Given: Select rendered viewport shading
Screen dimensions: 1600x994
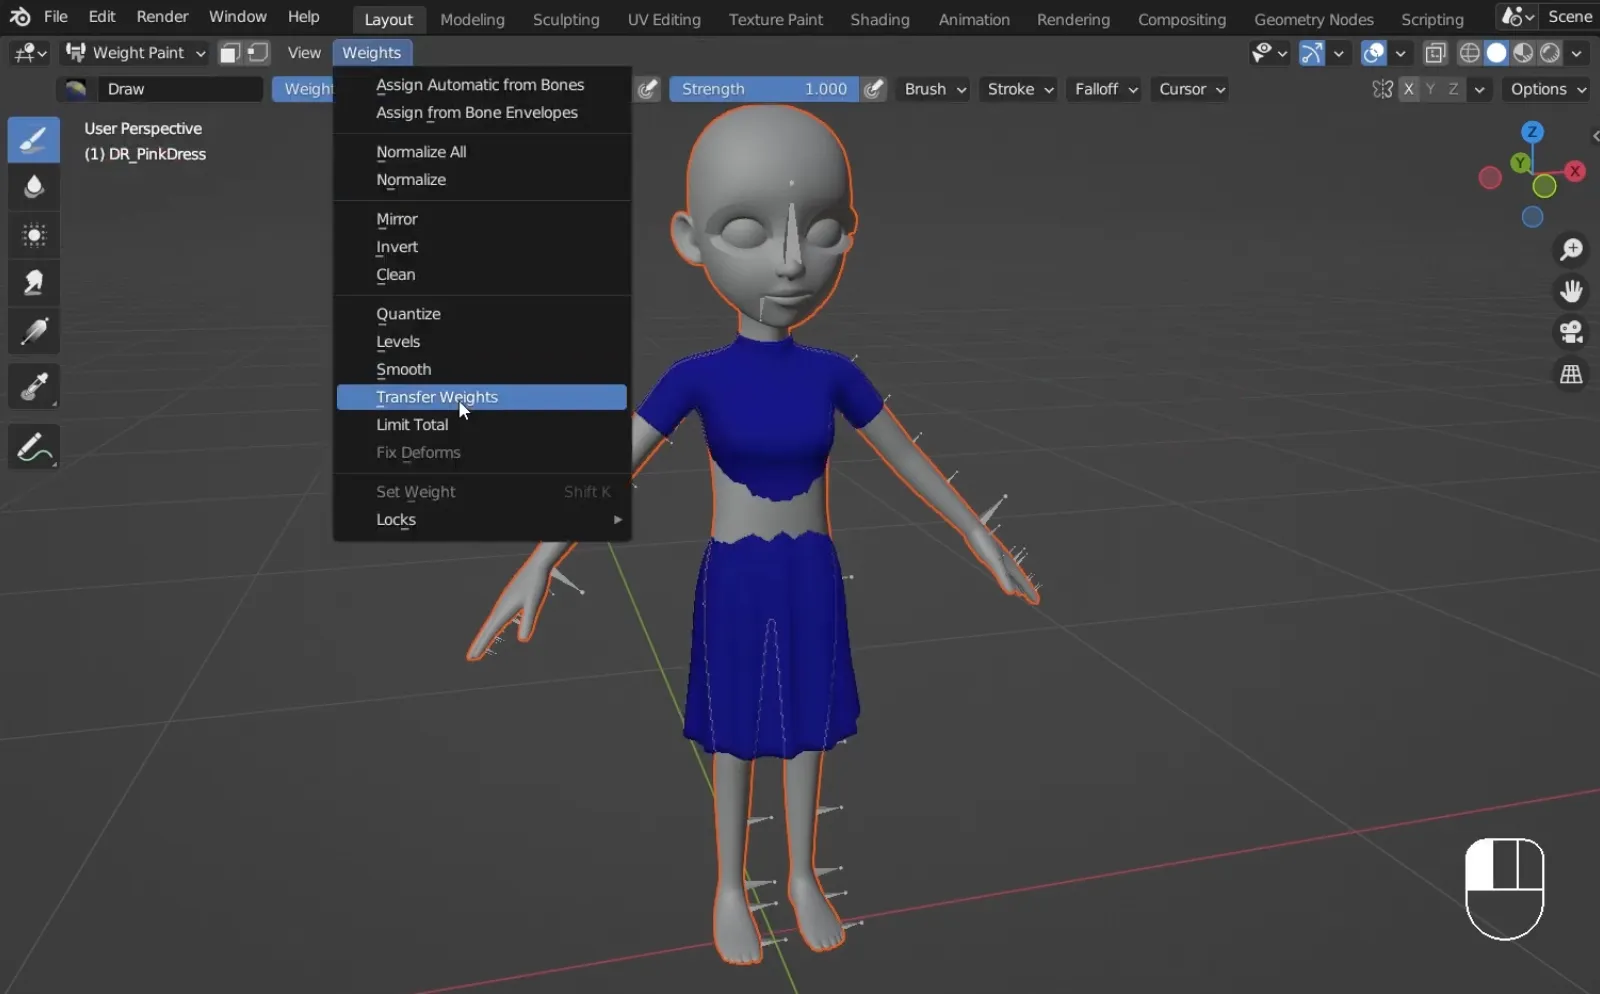Looking at the screenshot, I should click(1550, 53).
